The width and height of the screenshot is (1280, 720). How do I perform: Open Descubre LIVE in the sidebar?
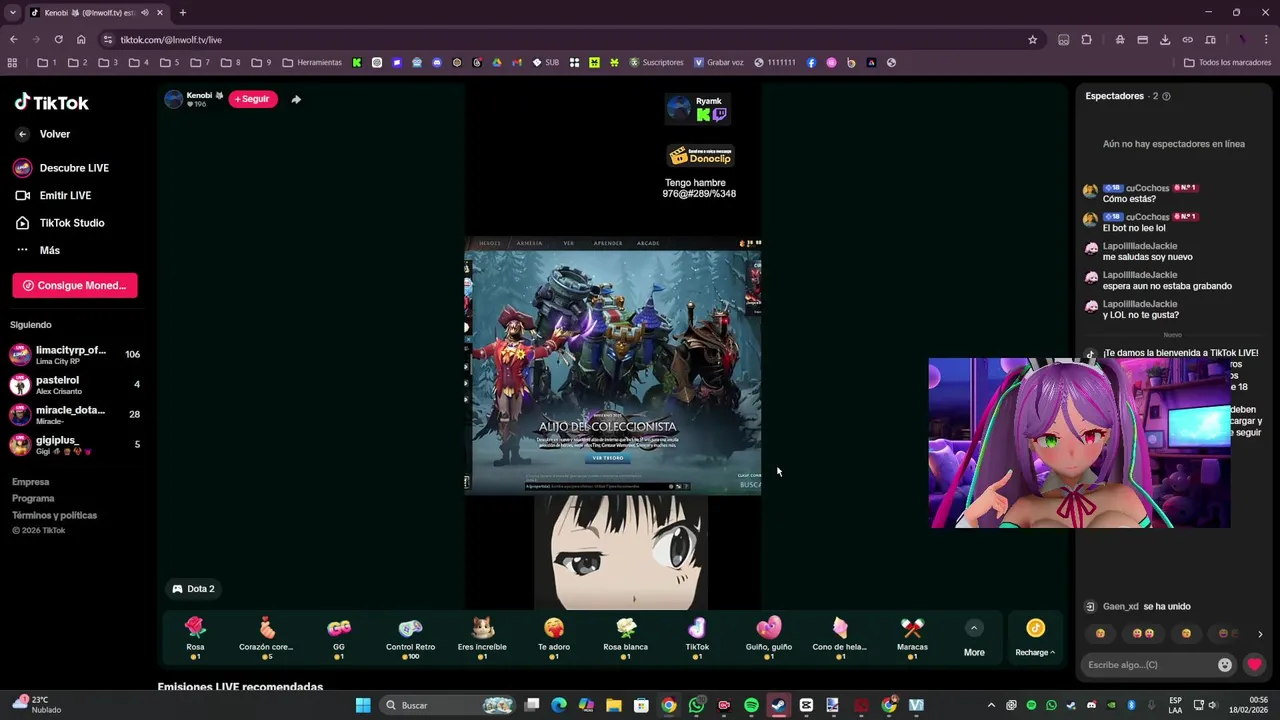point(61,168)
